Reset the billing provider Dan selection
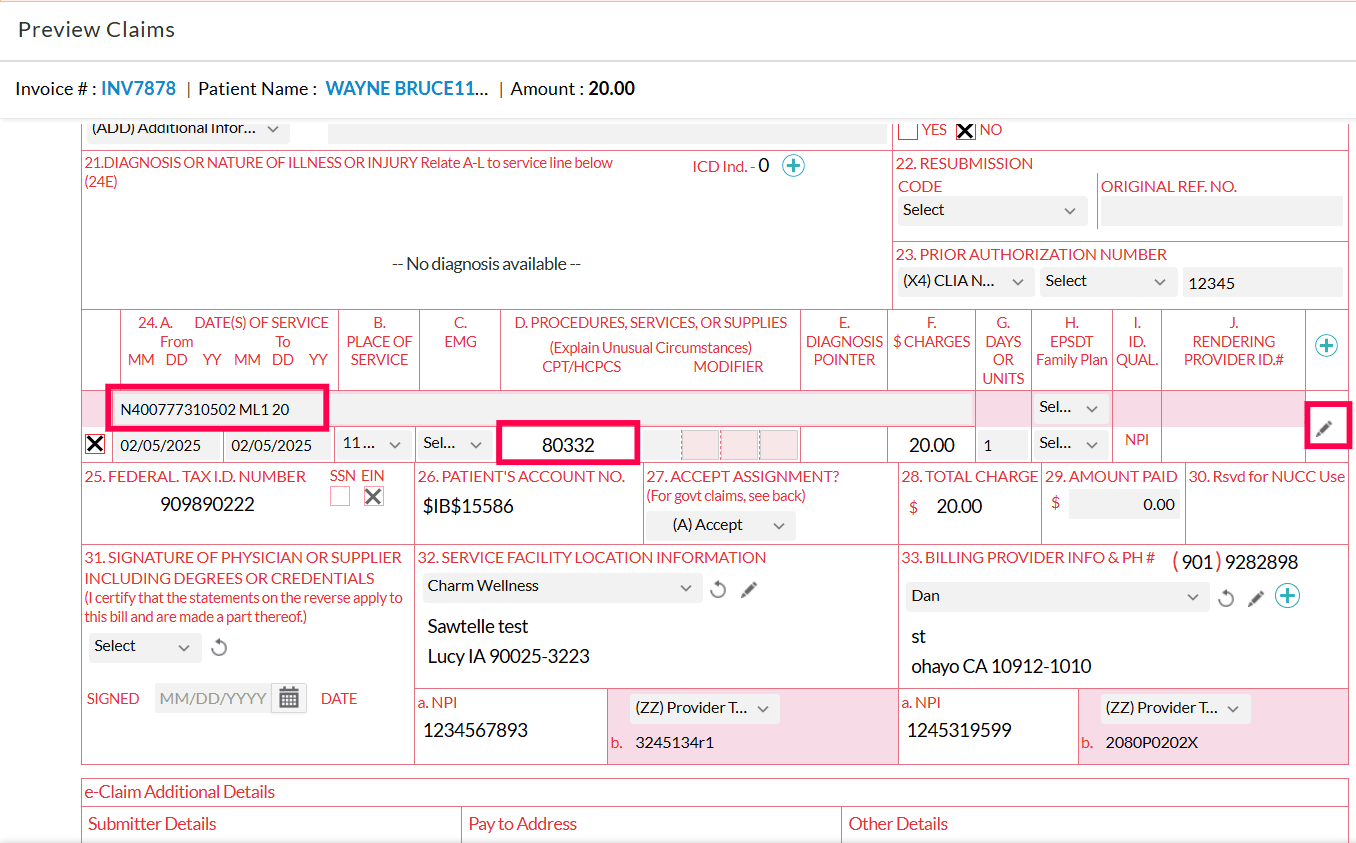 (1226, 595)
